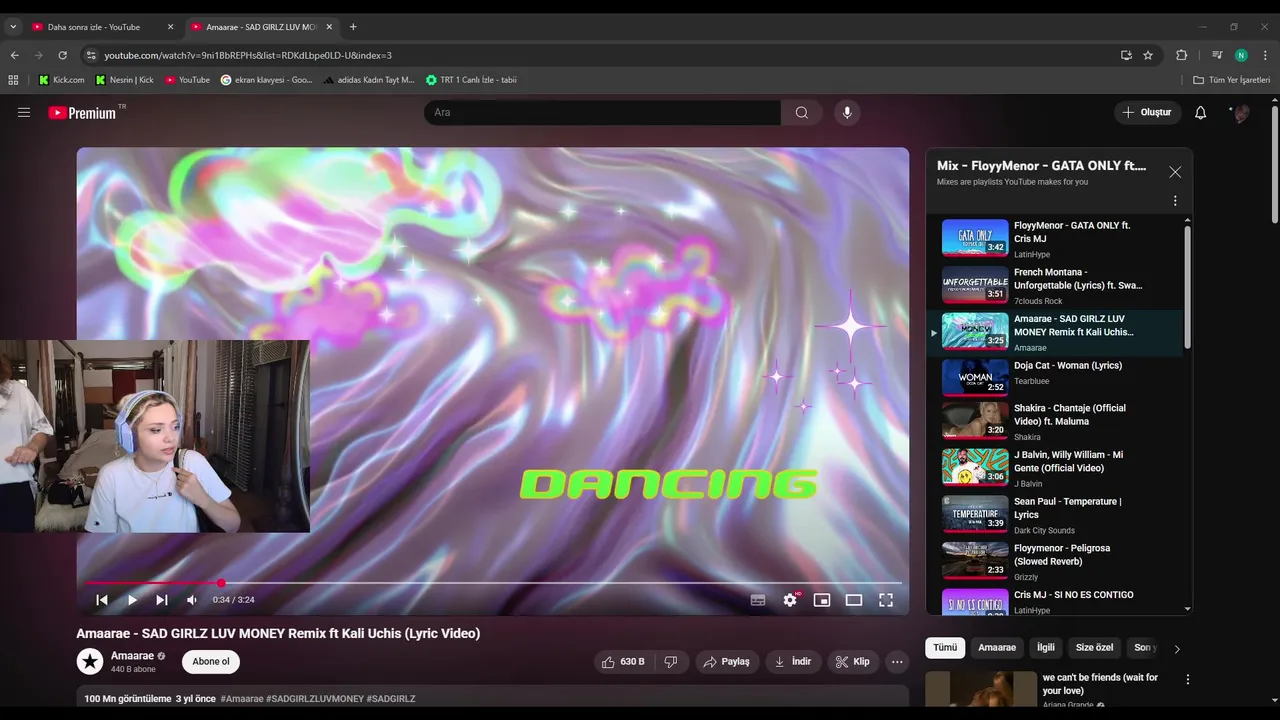The width and height of the screenshot is (1280, 720).
Task: Go back in browser history
Action: [x=14, y=55]
